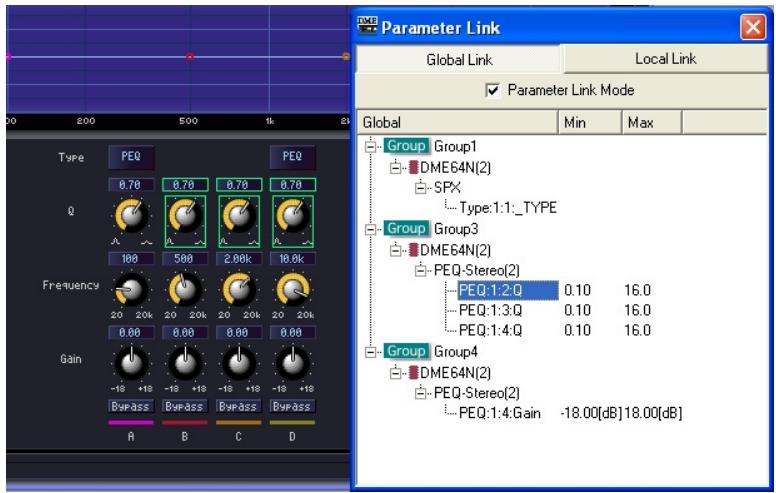Toggle Bypass for band B
The height and width of the screenshot is (493, 776).
(185, 406)
